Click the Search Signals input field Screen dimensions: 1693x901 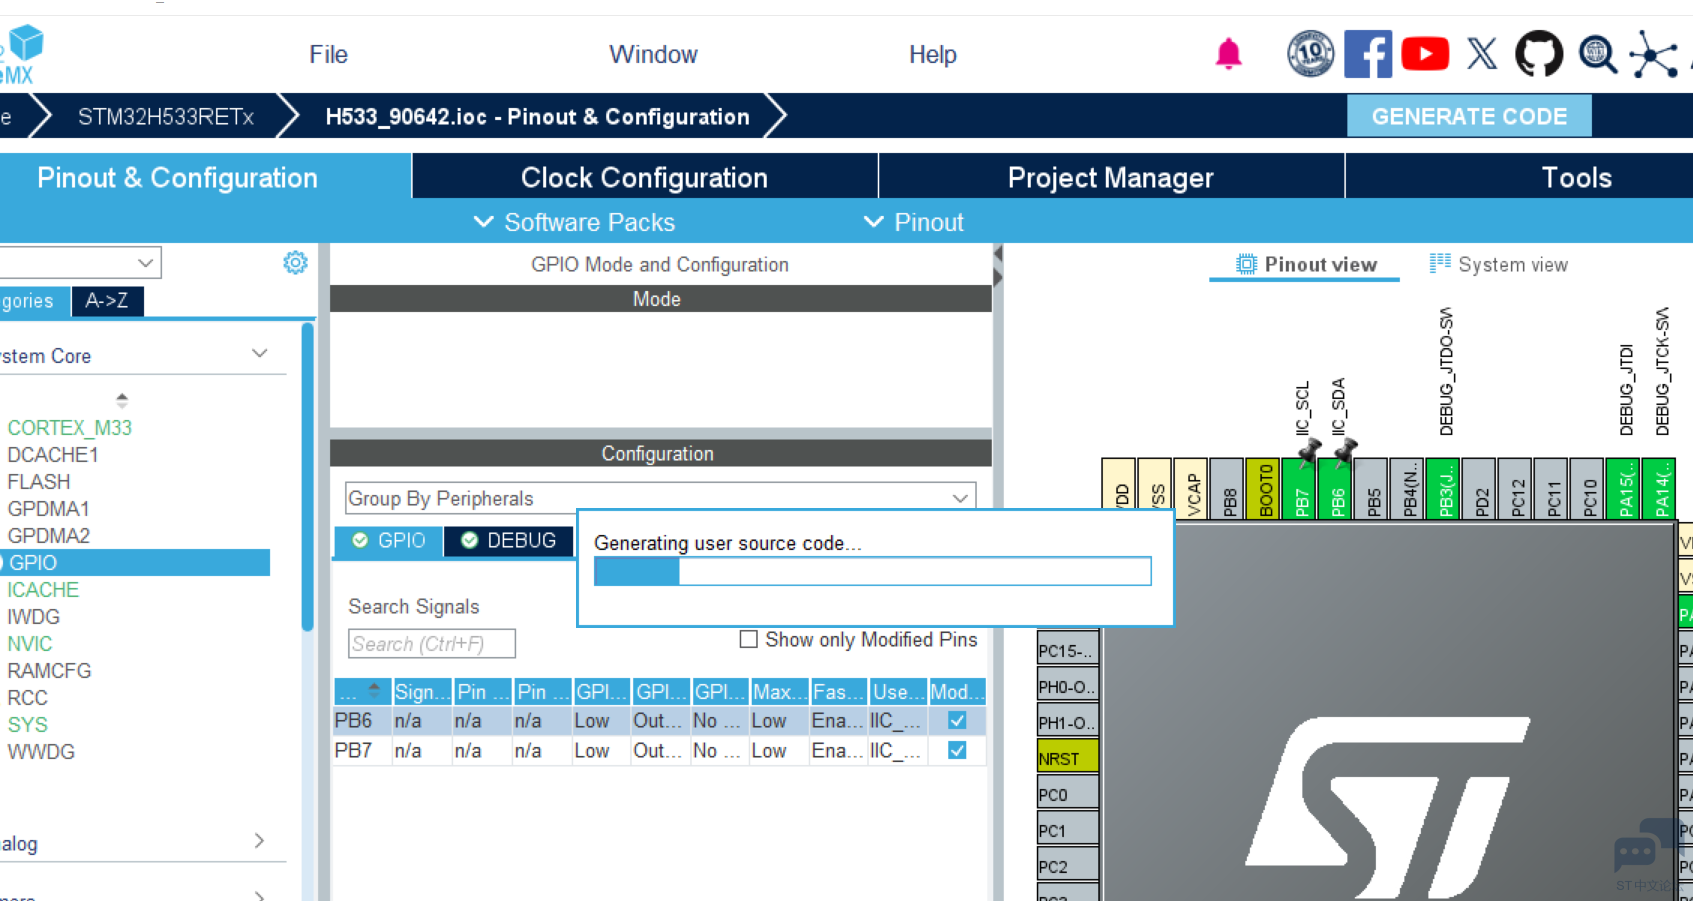432,643
